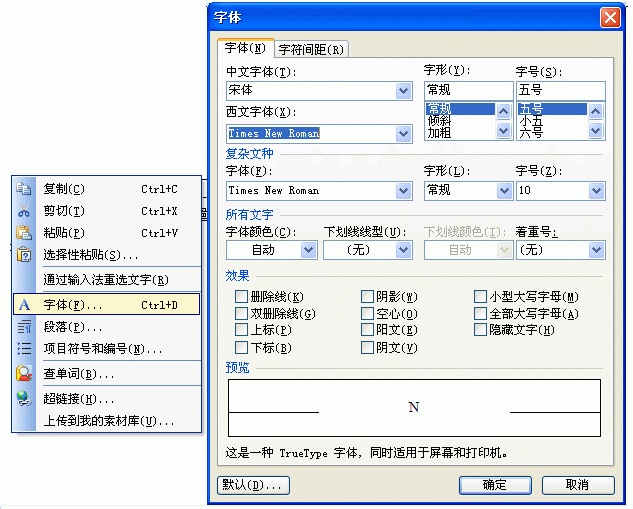Click the Paste Special icon
This screenshot has width=633, height=509.
pyautogui.click(x=25, y=255)
